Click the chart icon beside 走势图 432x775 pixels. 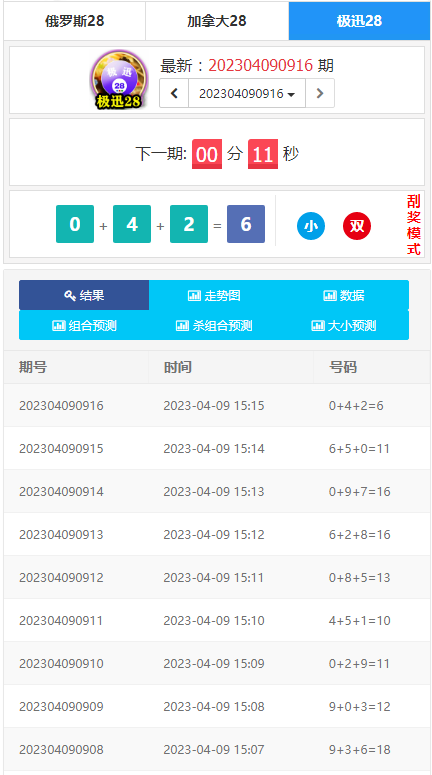click(x=194, y=296)
